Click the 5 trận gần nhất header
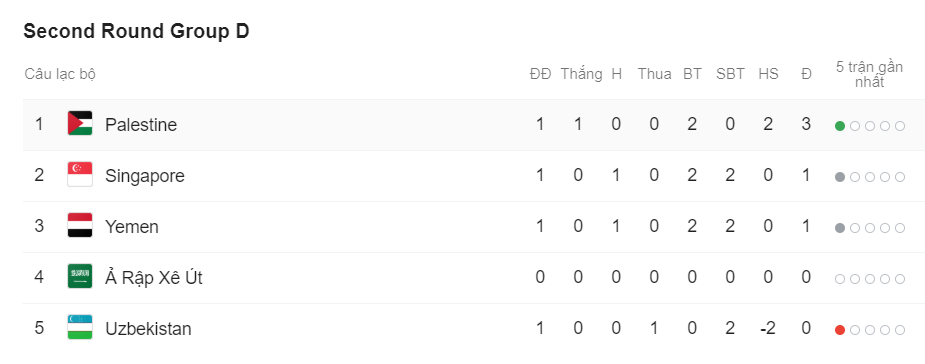The width and height of the screenshot is (925, 364). (869, 74)
